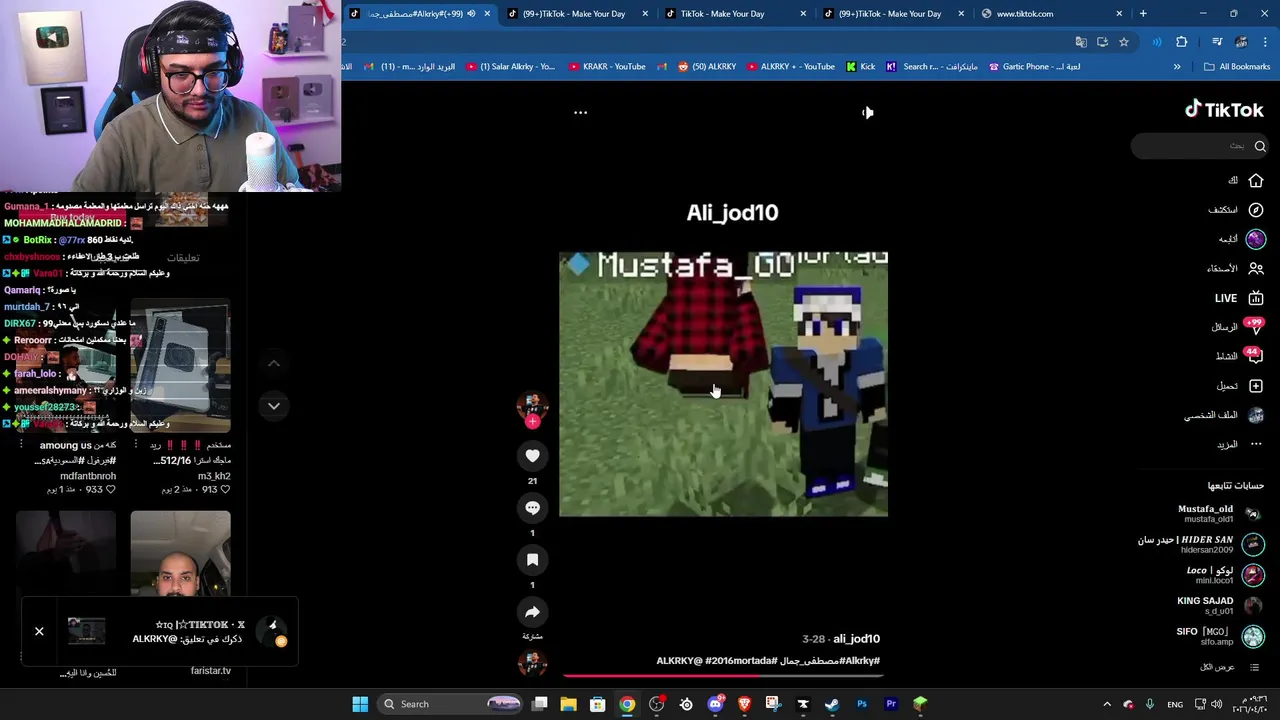Open the Chrome three-dot menu
Viewport: 1280px width, 720px height.
1266,42
